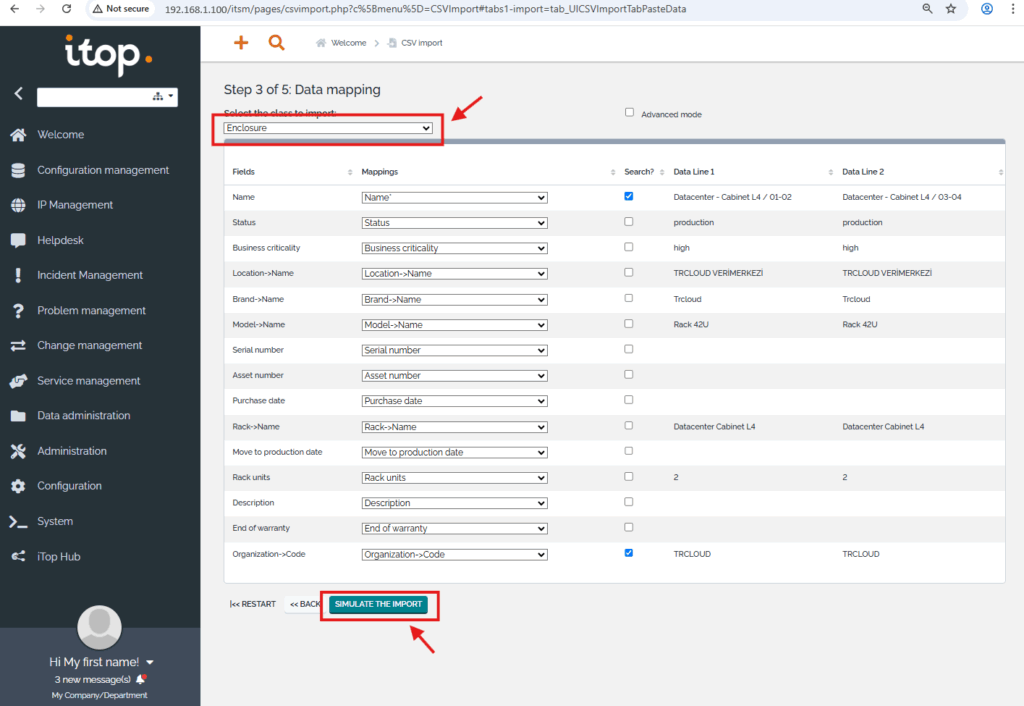Click the orange magnifier search icon
1024x706 pixels.
[x=276, y=43]
